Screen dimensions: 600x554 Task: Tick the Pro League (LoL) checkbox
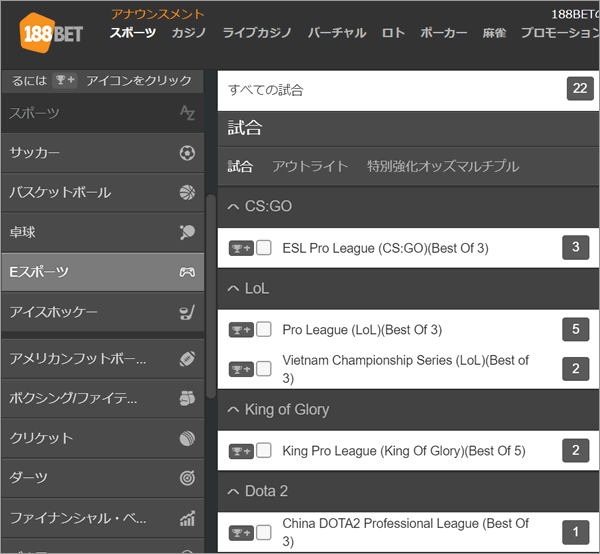point(264,329)
